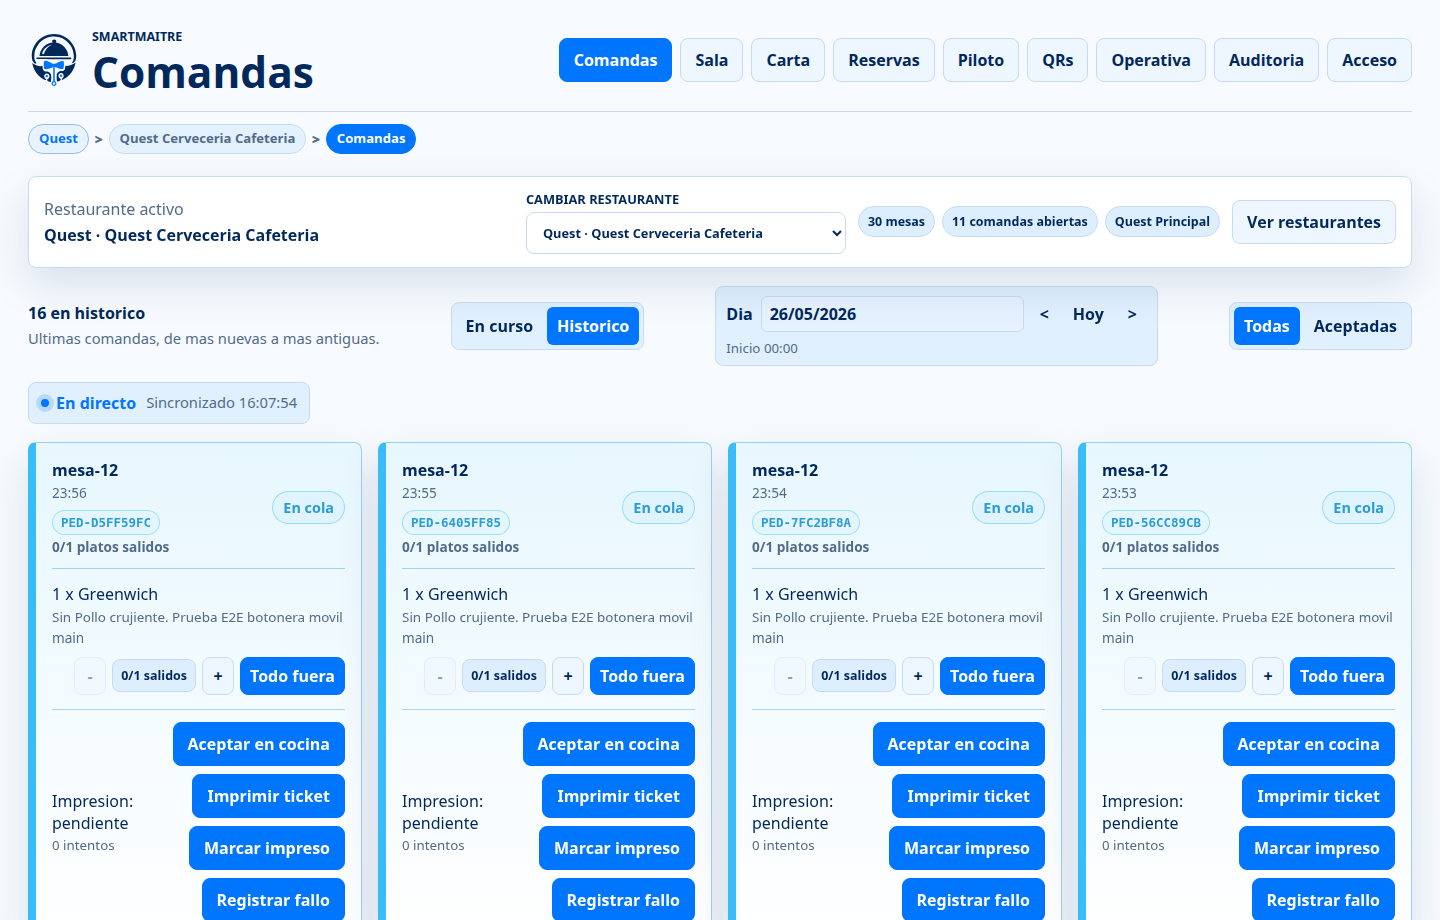Click Aceptar en cocina on PED-7FC2BF8A card
This screenshot has height=920, width=1440.
958,744
